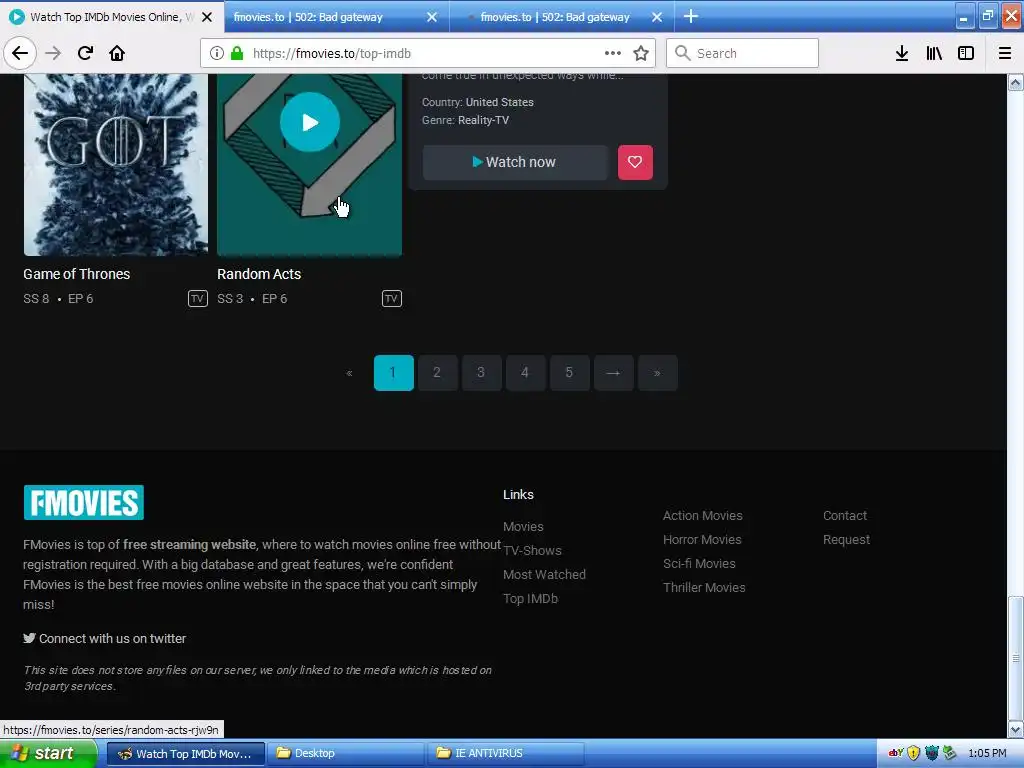Viewport: 1024px width, 768px height.
Task: Click the eBay tray icon in system tray
Action: pos(896,753)
